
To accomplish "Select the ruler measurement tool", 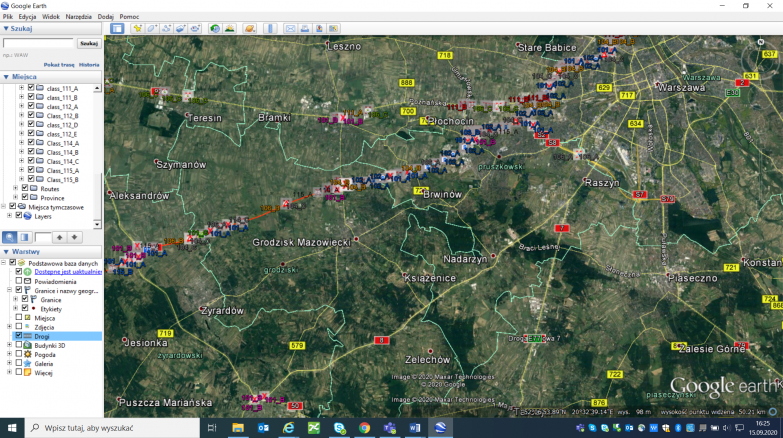I will pos(270,28).
